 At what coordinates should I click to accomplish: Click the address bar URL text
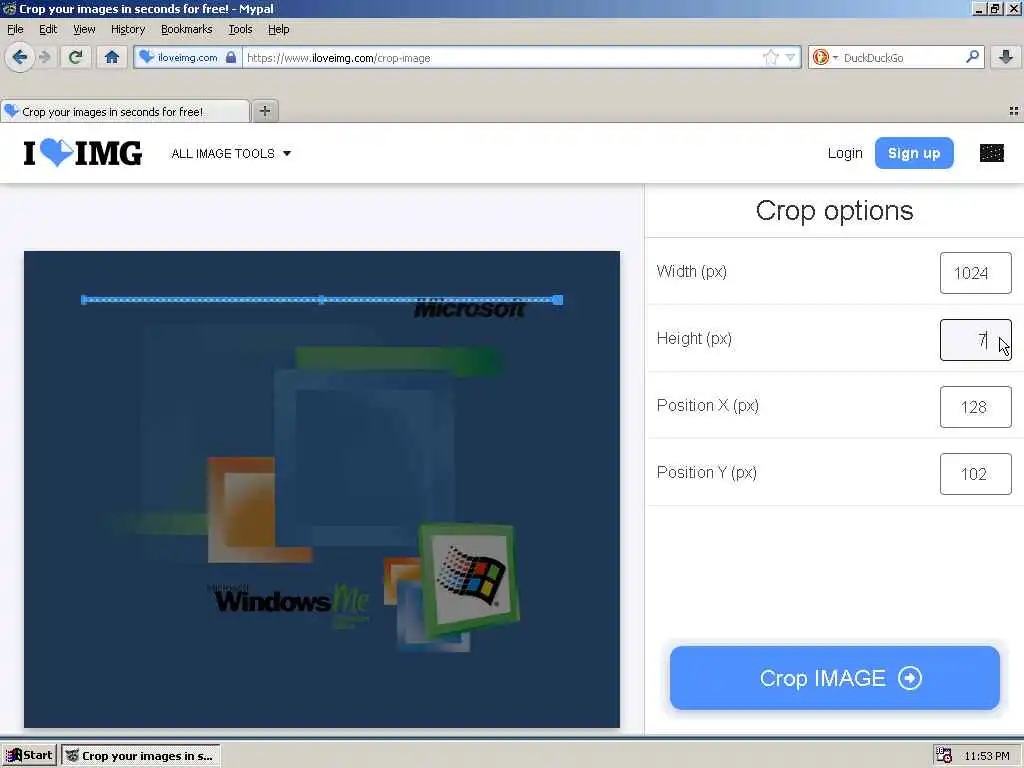[338, 58]
